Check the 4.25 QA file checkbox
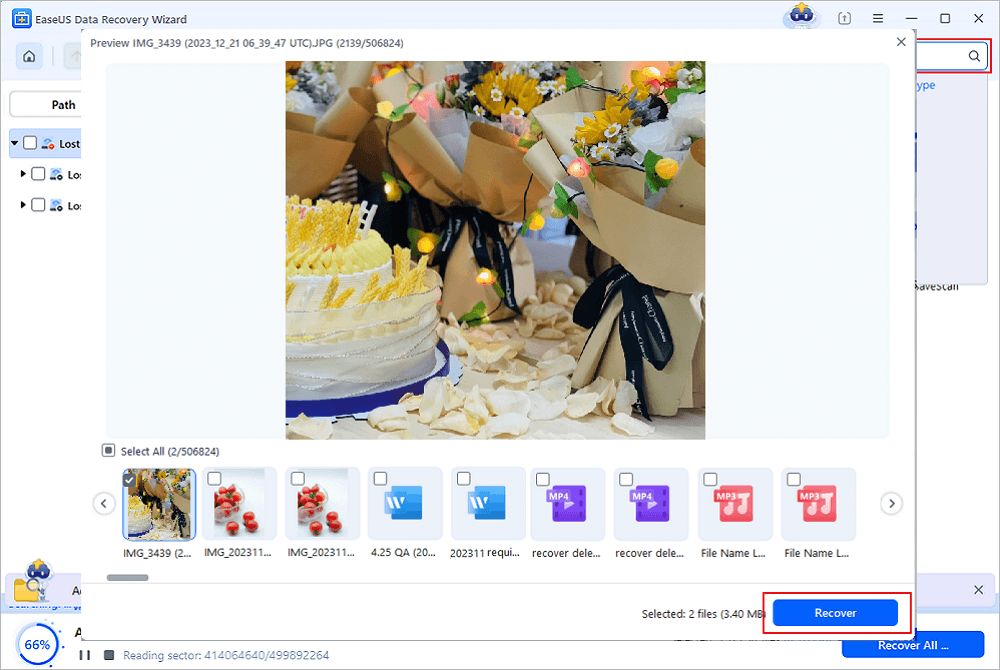 380,478
